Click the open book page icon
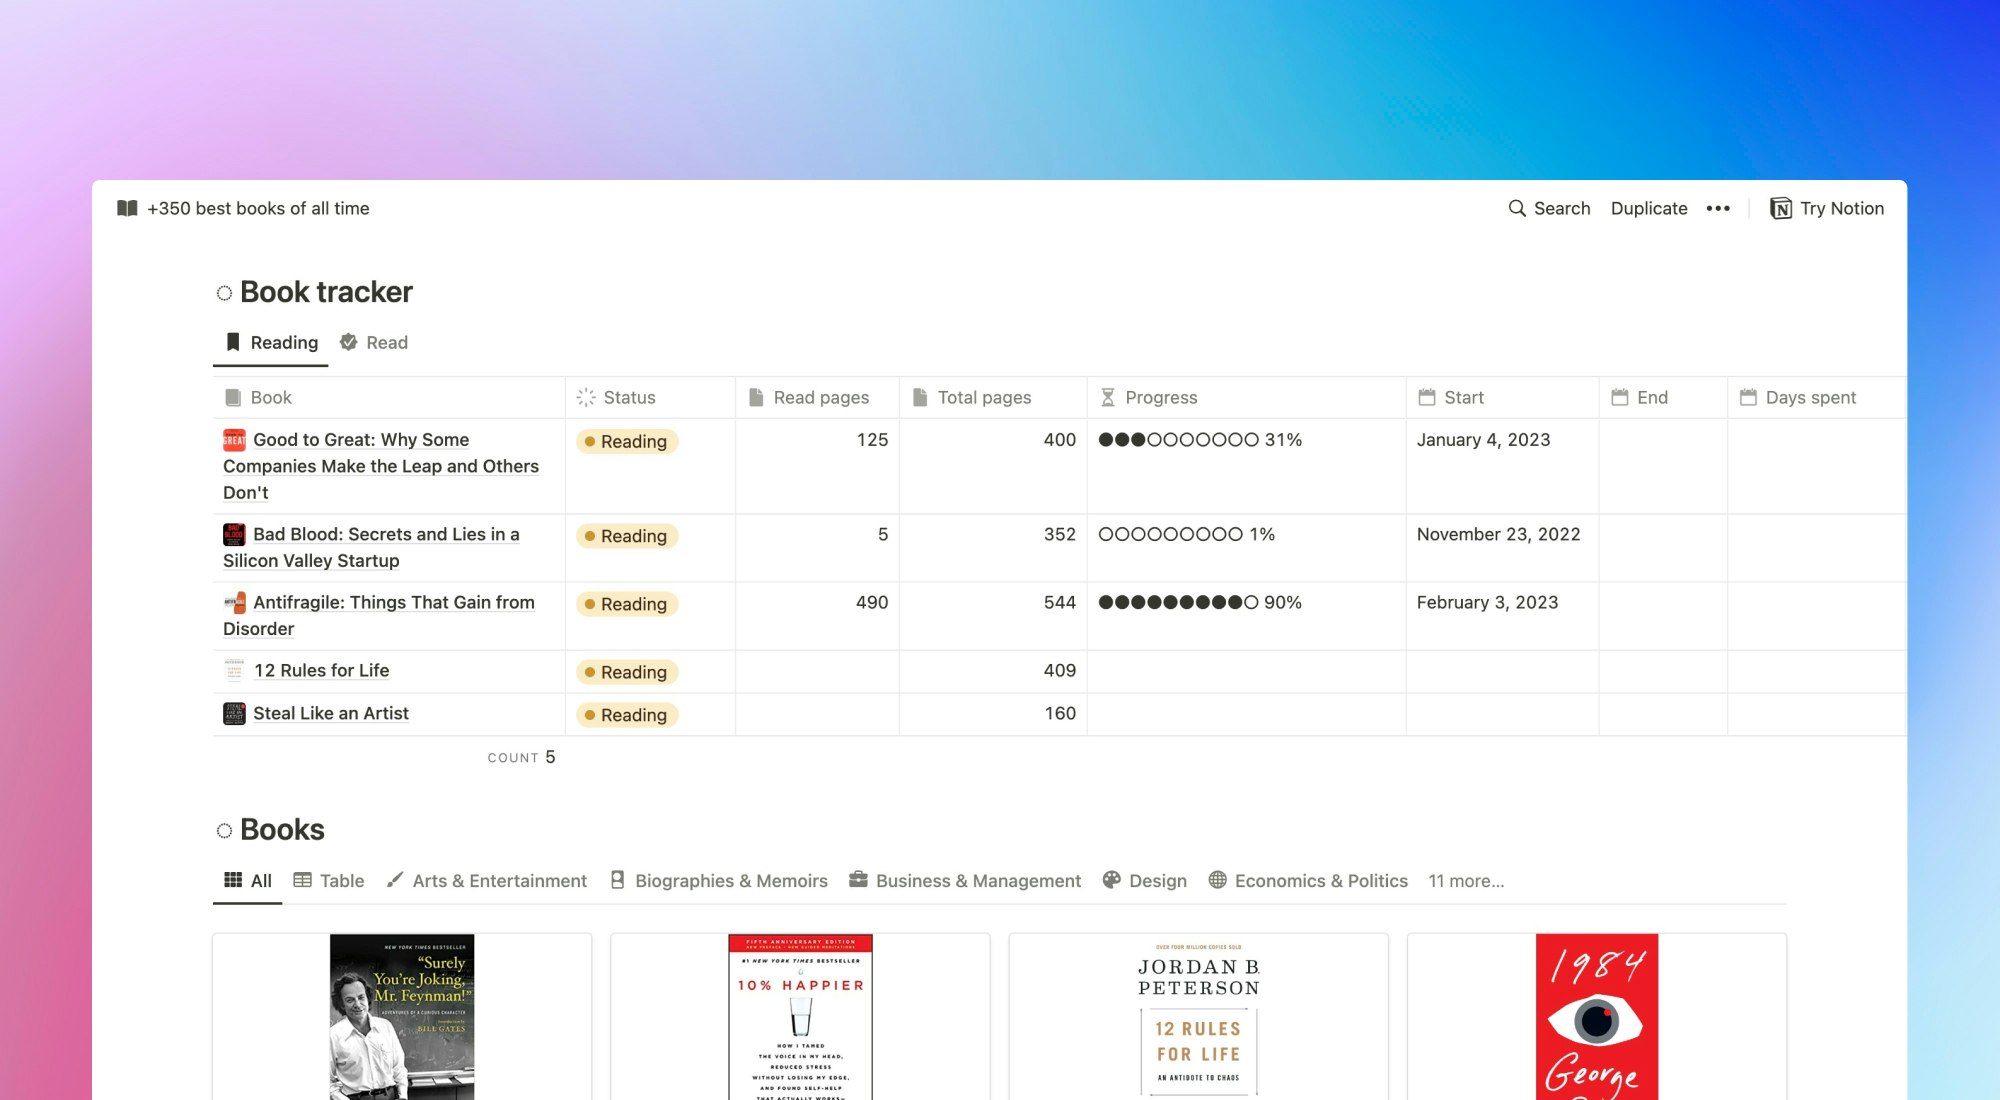The image size is (2000, 1100). pos(127,208)
